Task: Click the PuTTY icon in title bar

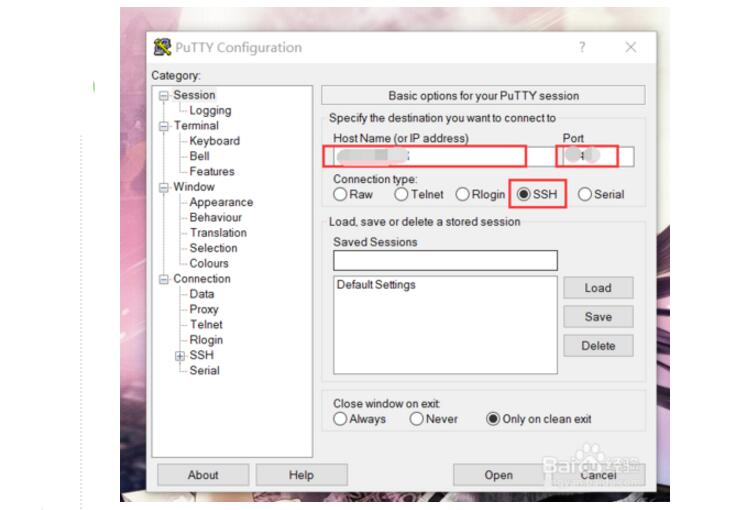Action: [162, 47]
